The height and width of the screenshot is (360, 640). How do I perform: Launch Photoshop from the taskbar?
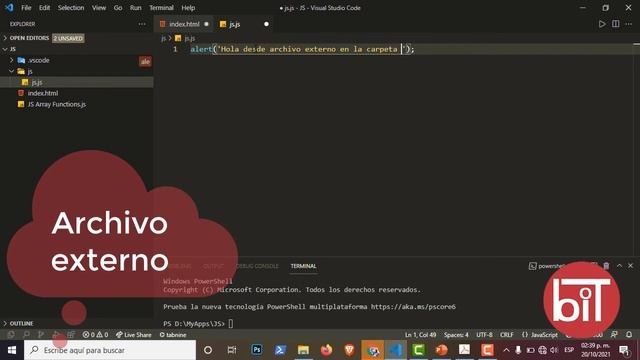[257, 350]
